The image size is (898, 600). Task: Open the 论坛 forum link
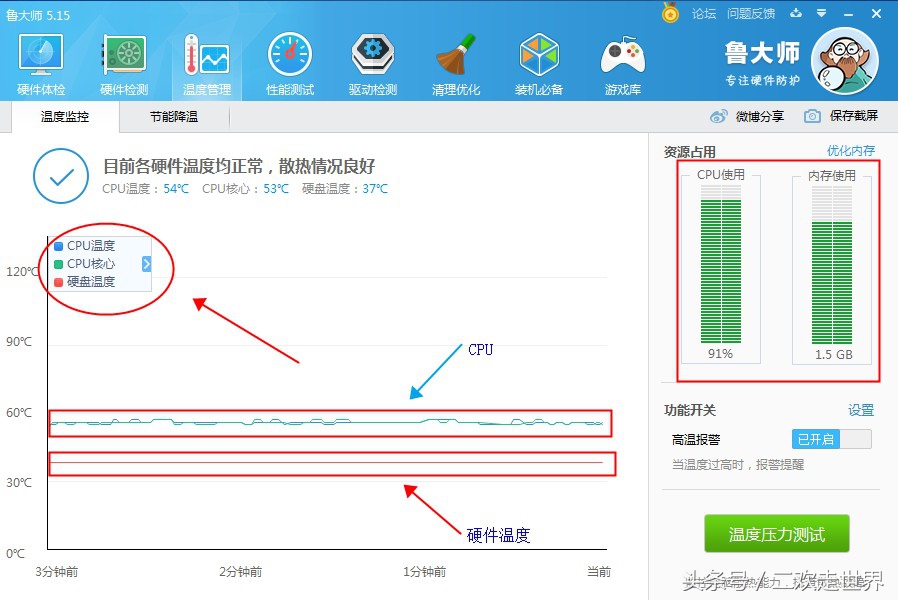[704, 14]
